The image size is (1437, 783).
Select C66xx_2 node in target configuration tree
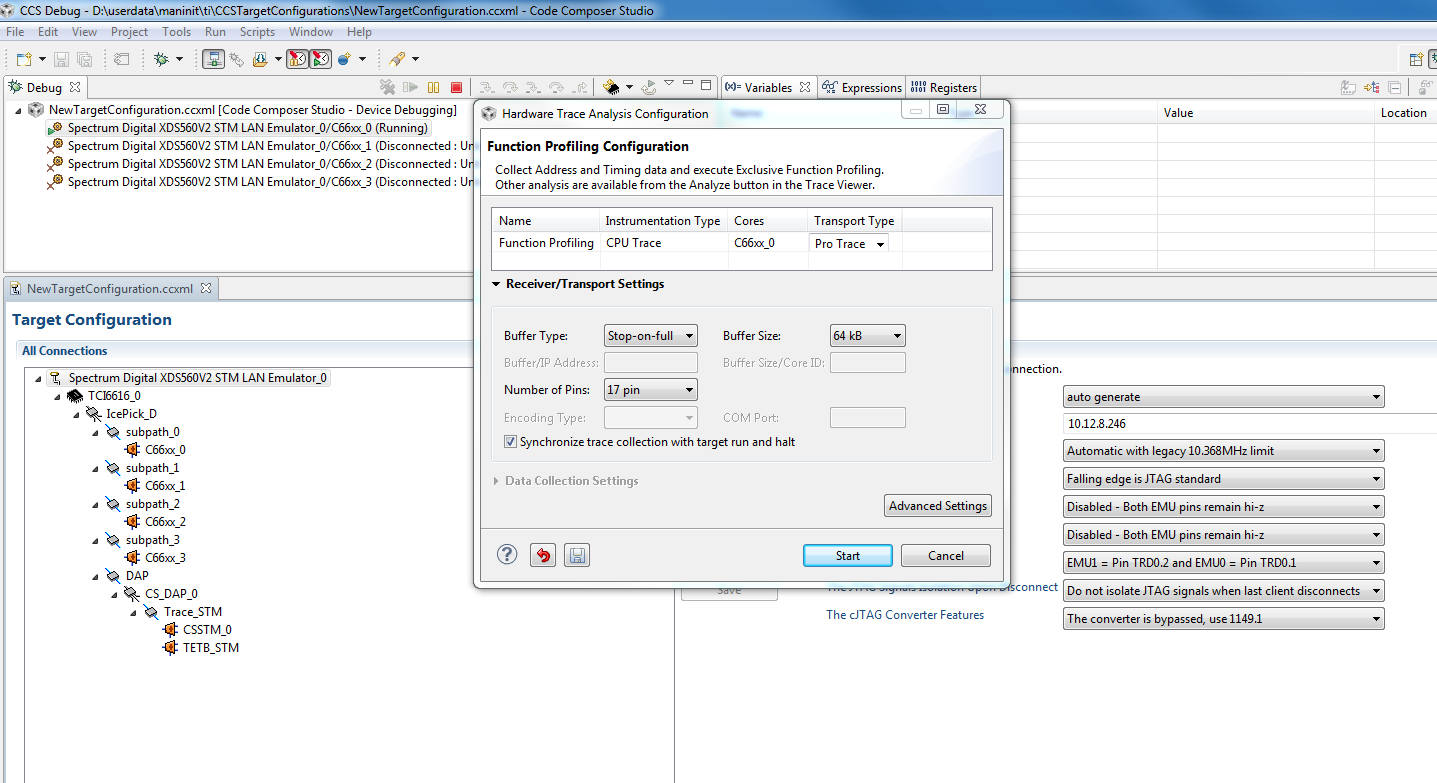click(165, 522)
